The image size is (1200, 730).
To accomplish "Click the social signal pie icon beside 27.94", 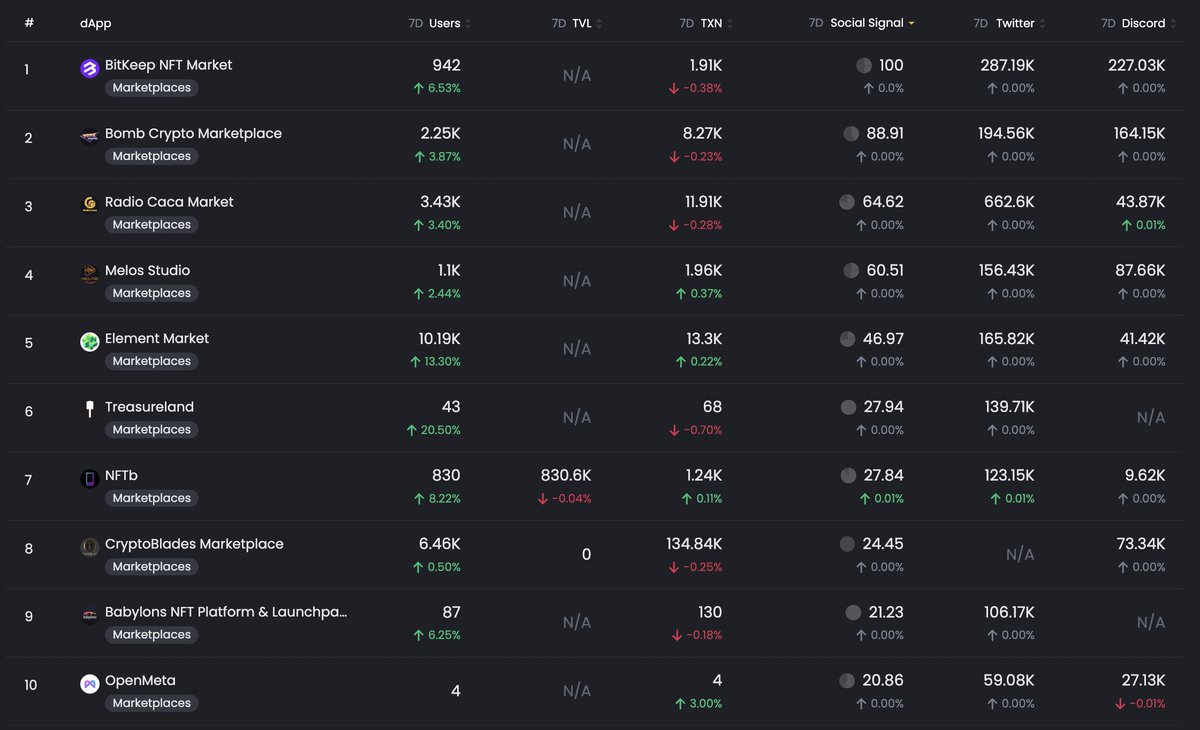I will (x=848, y=407).
